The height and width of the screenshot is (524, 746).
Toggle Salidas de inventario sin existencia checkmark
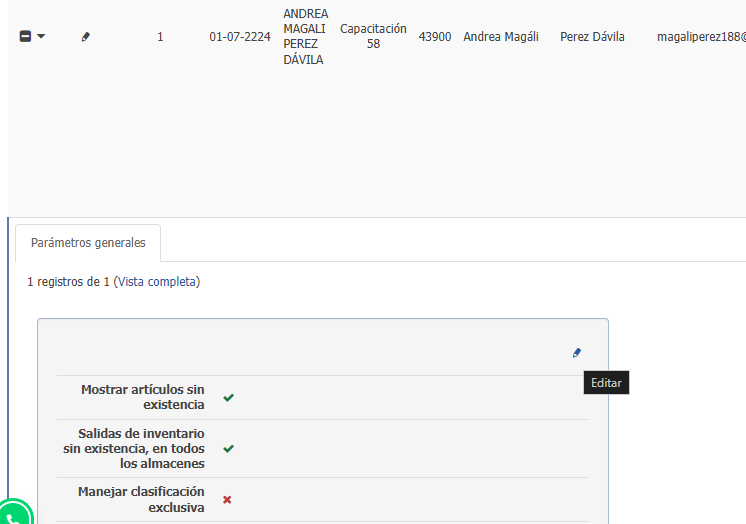(x=228, y=449)
